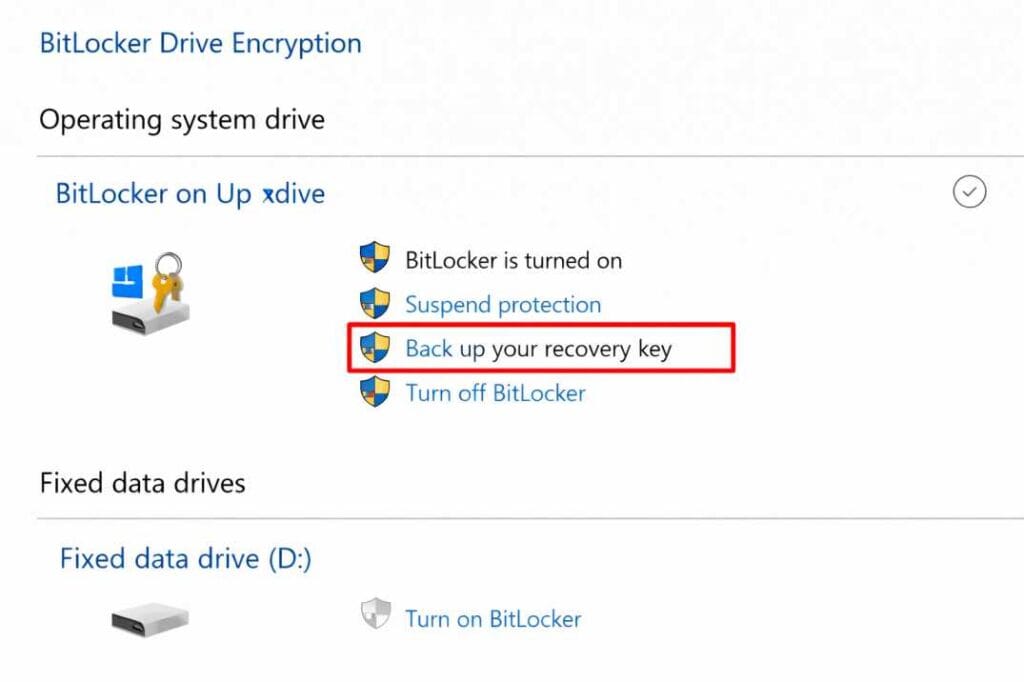Click the BitLocker is turned on status text
1024x682 pixels.
513,259
